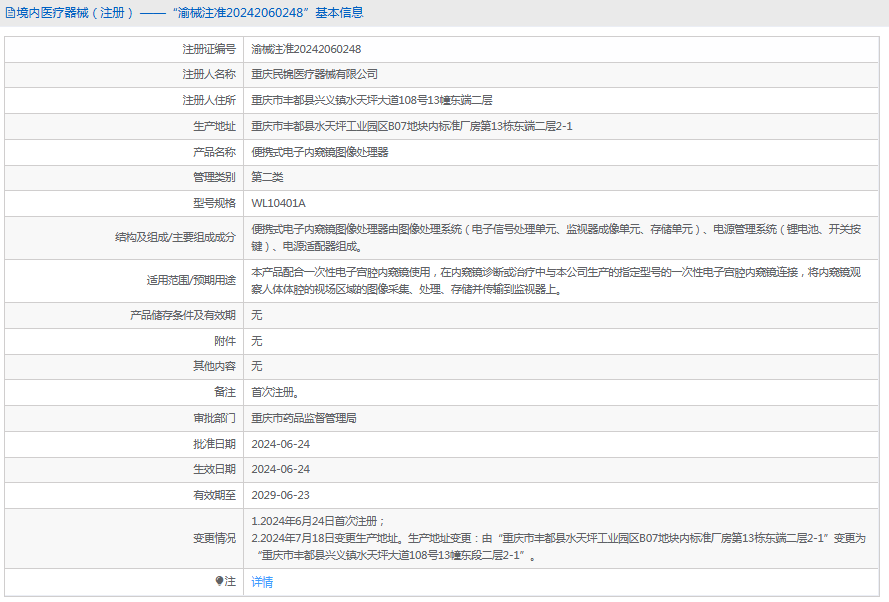The width and height of the screenshot is (889, 602).
Task: Select the 第二类 value
Action: (267, 177)
